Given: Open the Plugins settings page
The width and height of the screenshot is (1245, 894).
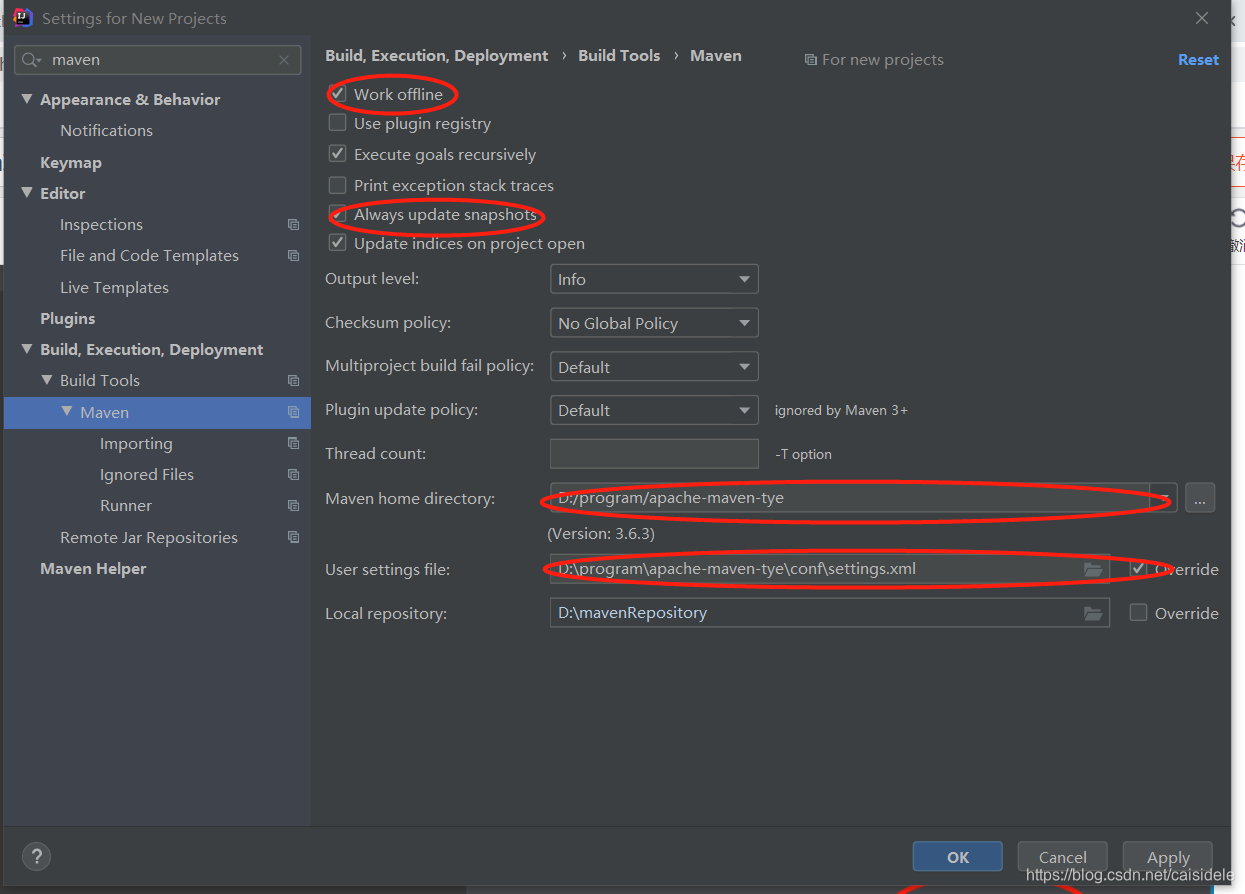Looking at the screenshot, I should (68, 319).
